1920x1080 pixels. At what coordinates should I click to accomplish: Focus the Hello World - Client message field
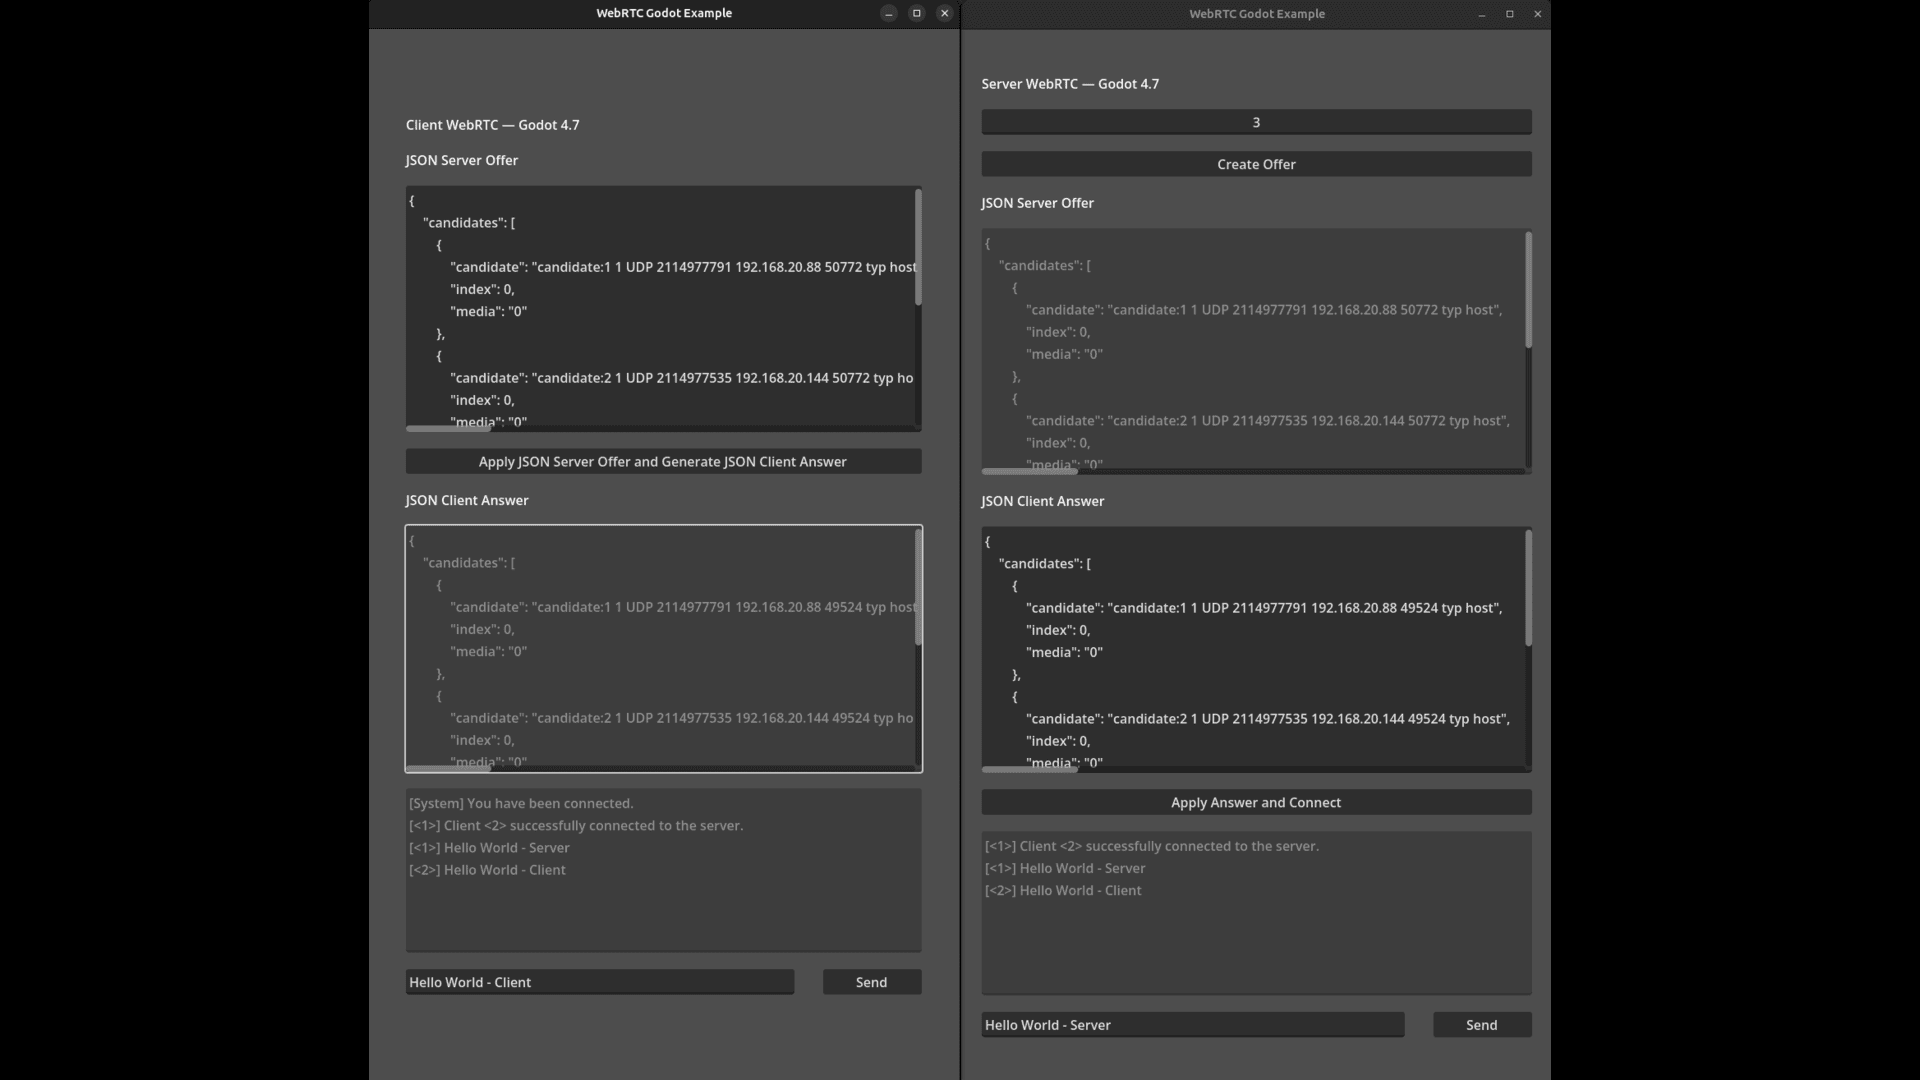[x=600, y=982]
